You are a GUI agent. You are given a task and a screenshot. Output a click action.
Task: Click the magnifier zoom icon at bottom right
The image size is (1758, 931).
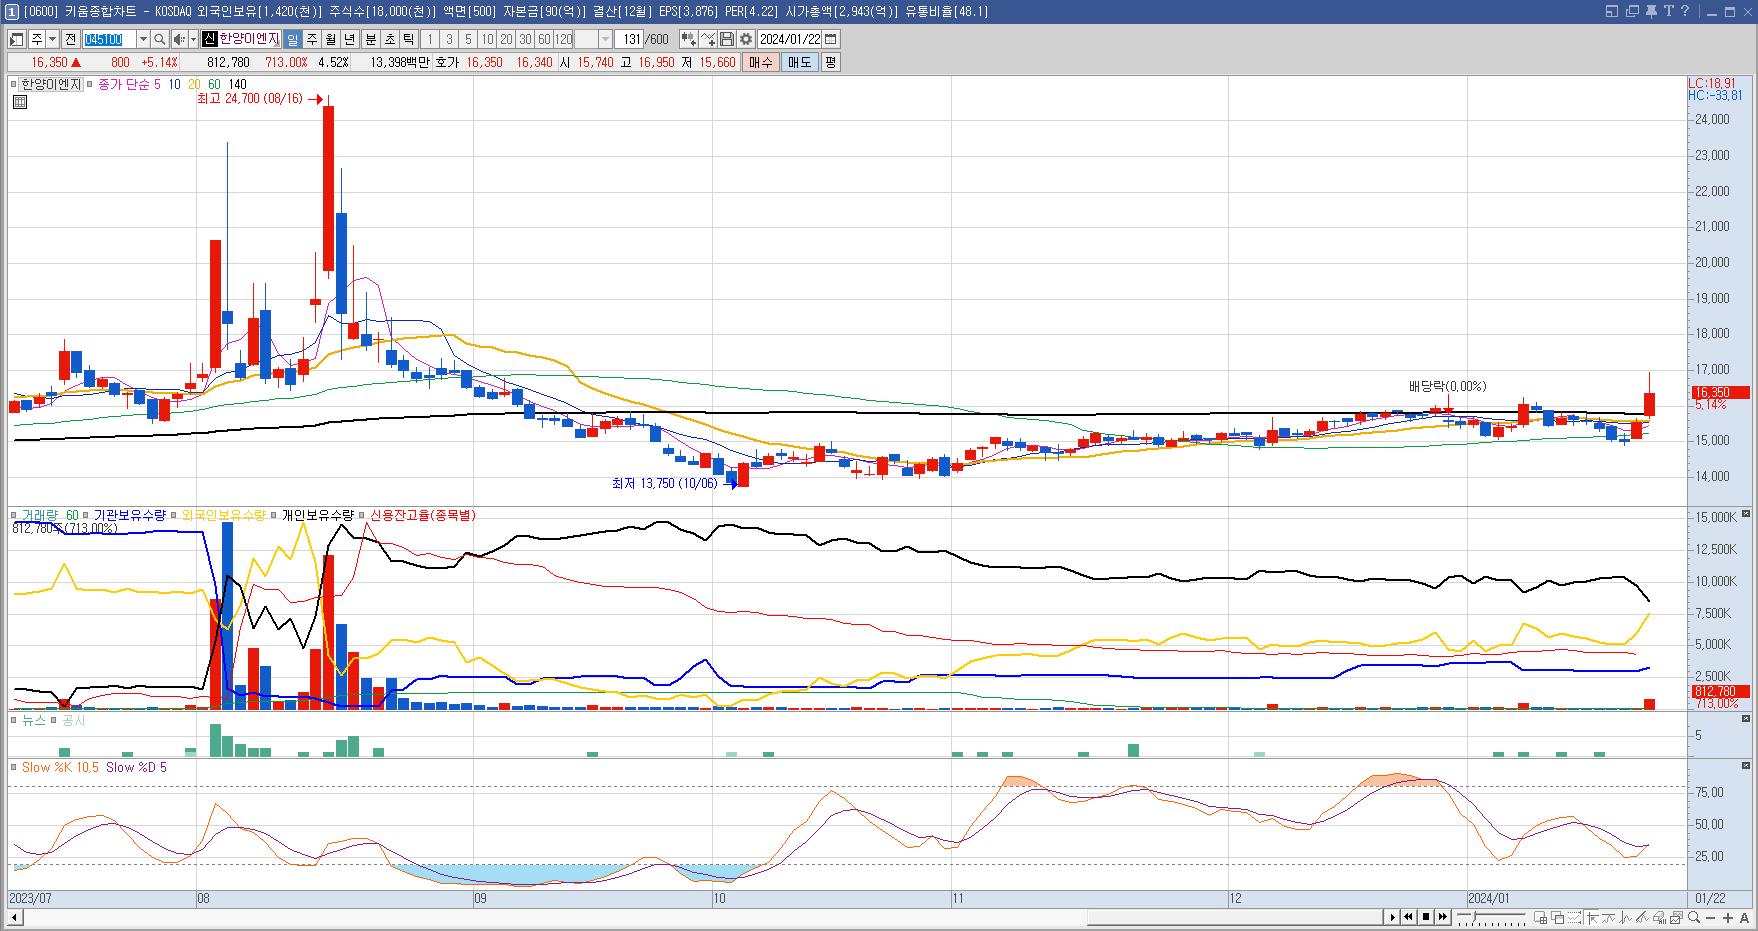1694,917
